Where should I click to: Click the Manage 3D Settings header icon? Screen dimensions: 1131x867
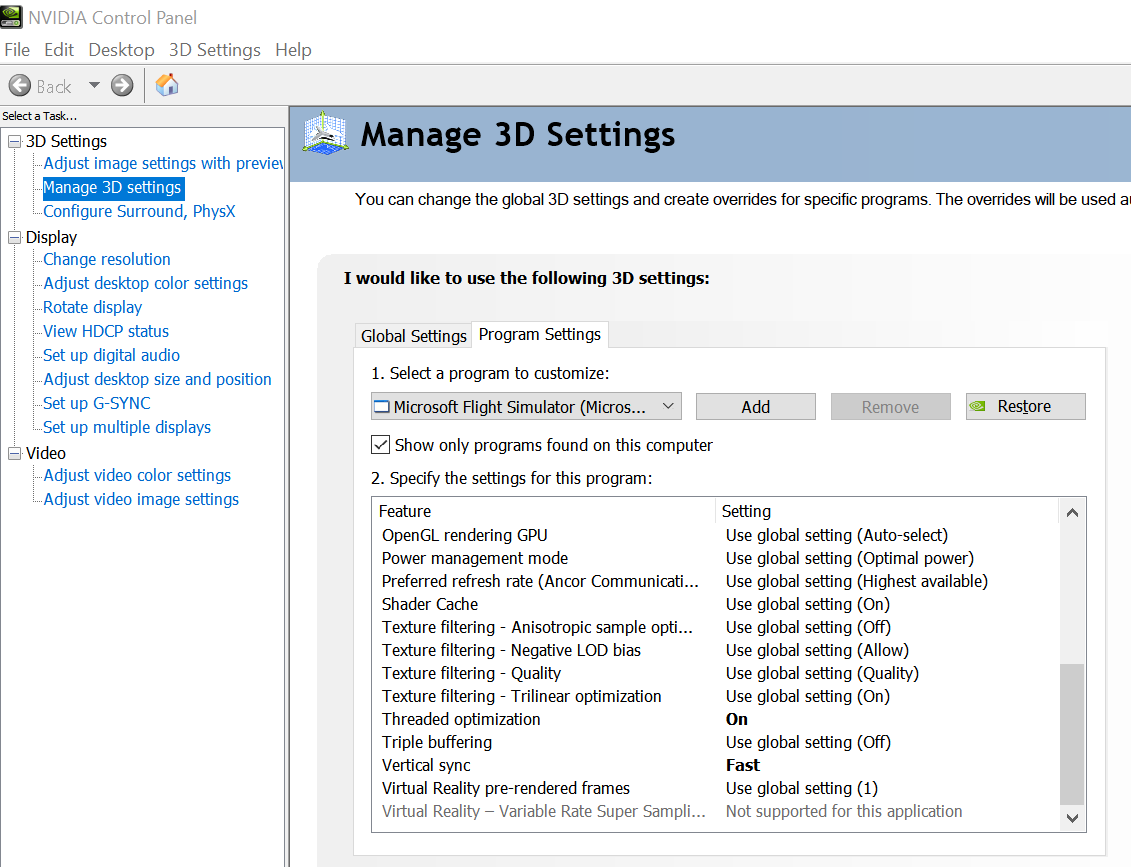click(326, 134)
